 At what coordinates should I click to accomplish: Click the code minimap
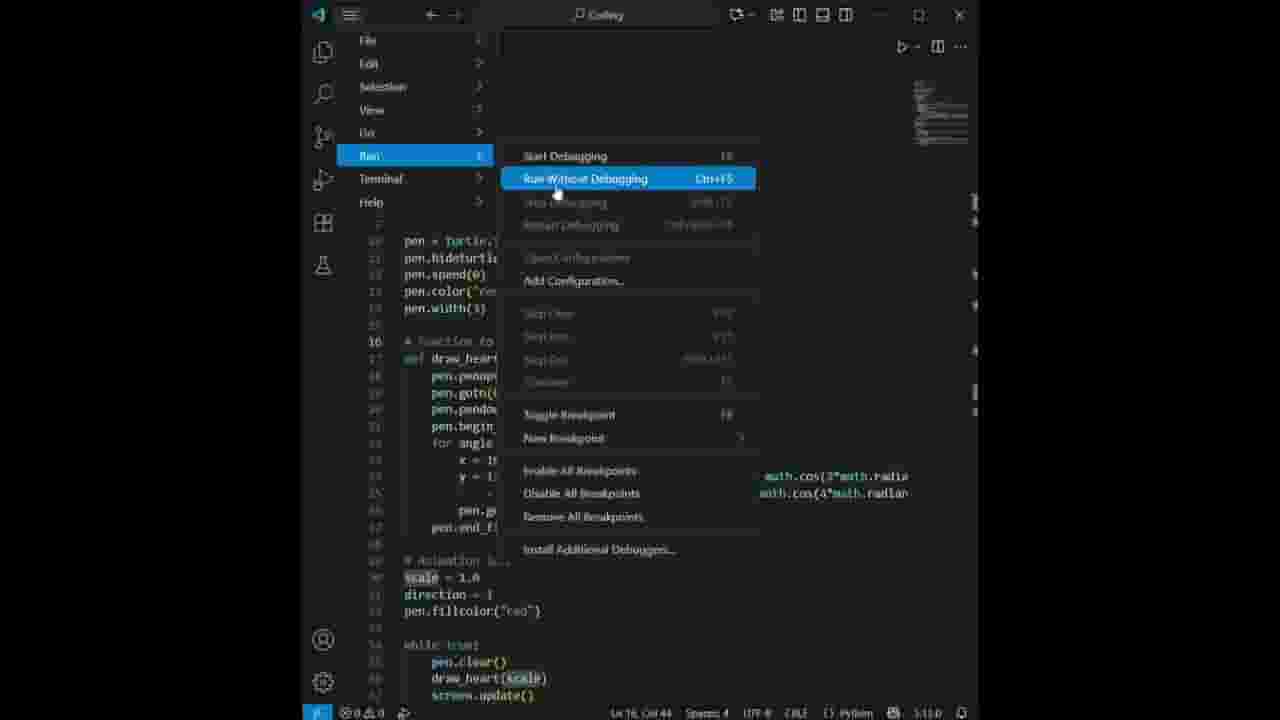[x=940, y=112]
